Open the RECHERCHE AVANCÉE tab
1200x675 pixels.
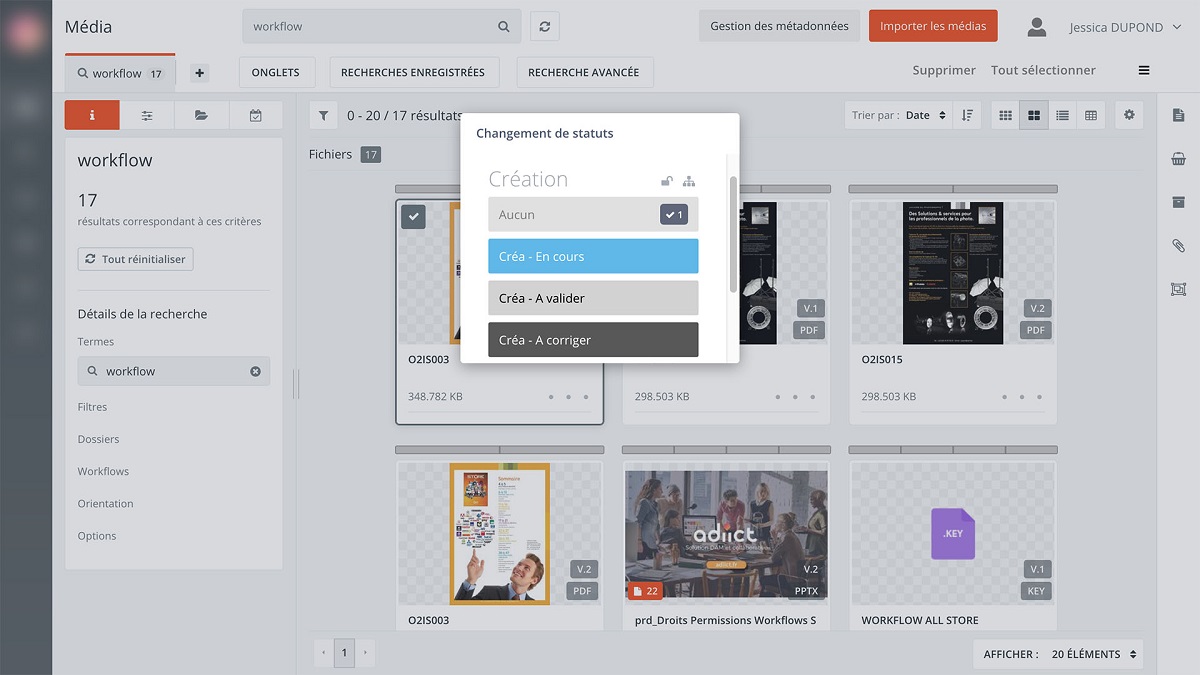pyautogui.click(x=583, y=73)
